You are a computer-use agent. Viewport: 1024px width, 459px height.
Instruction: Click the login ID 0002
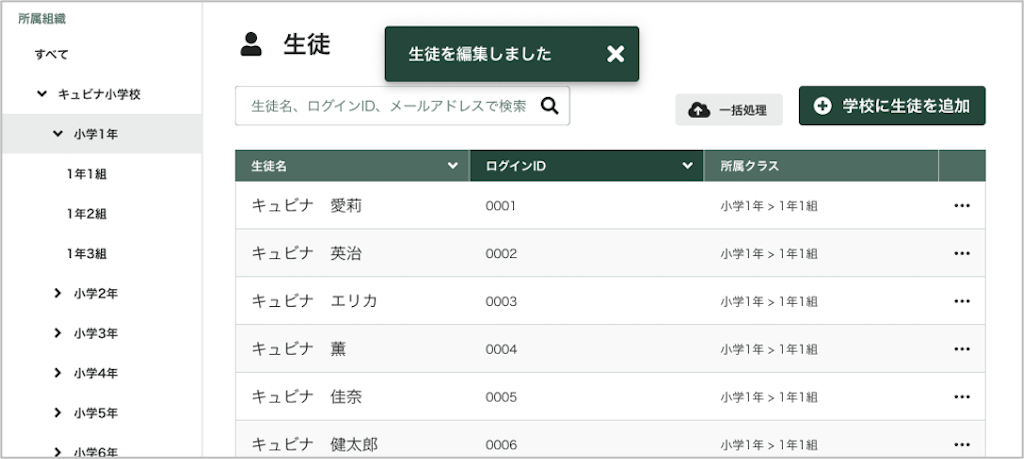(501, 253)
